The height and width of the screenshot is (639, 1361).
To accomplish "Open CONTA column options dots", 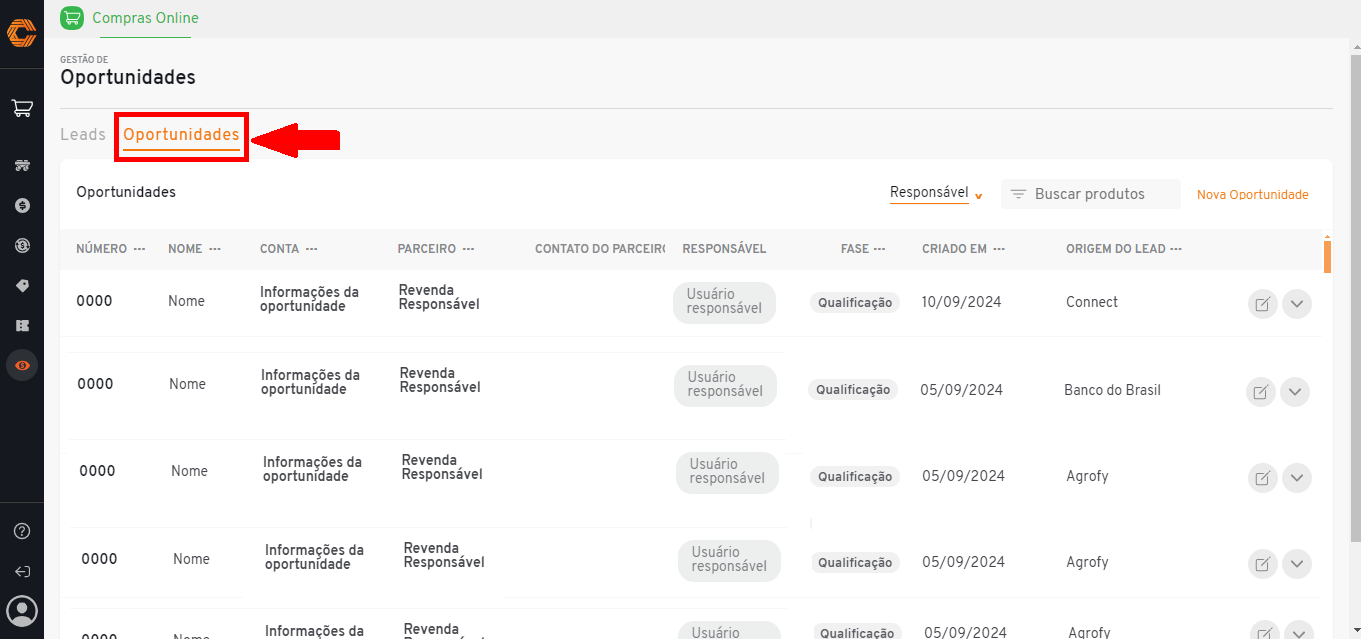I will pos(311,249).
